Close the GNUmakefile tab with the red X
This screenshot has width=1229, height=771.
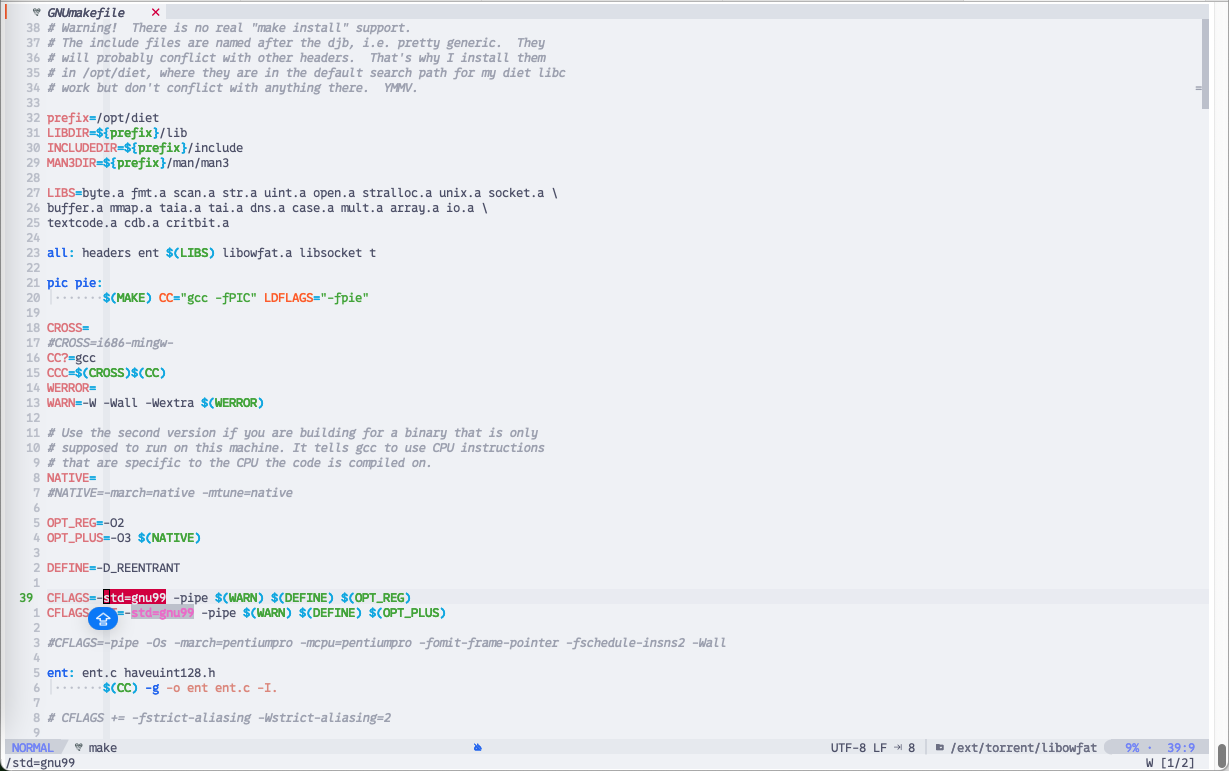tap(155, 12)
